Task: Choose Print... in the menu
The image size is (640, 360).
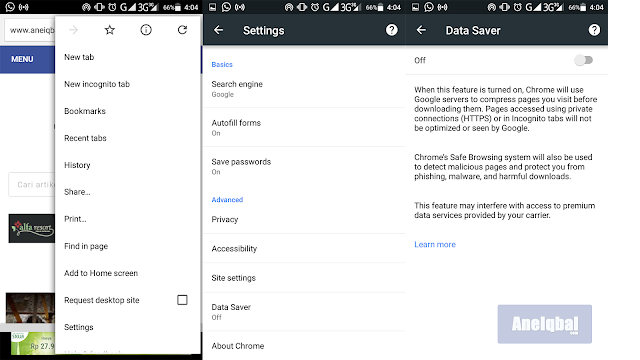Action: 127,219
